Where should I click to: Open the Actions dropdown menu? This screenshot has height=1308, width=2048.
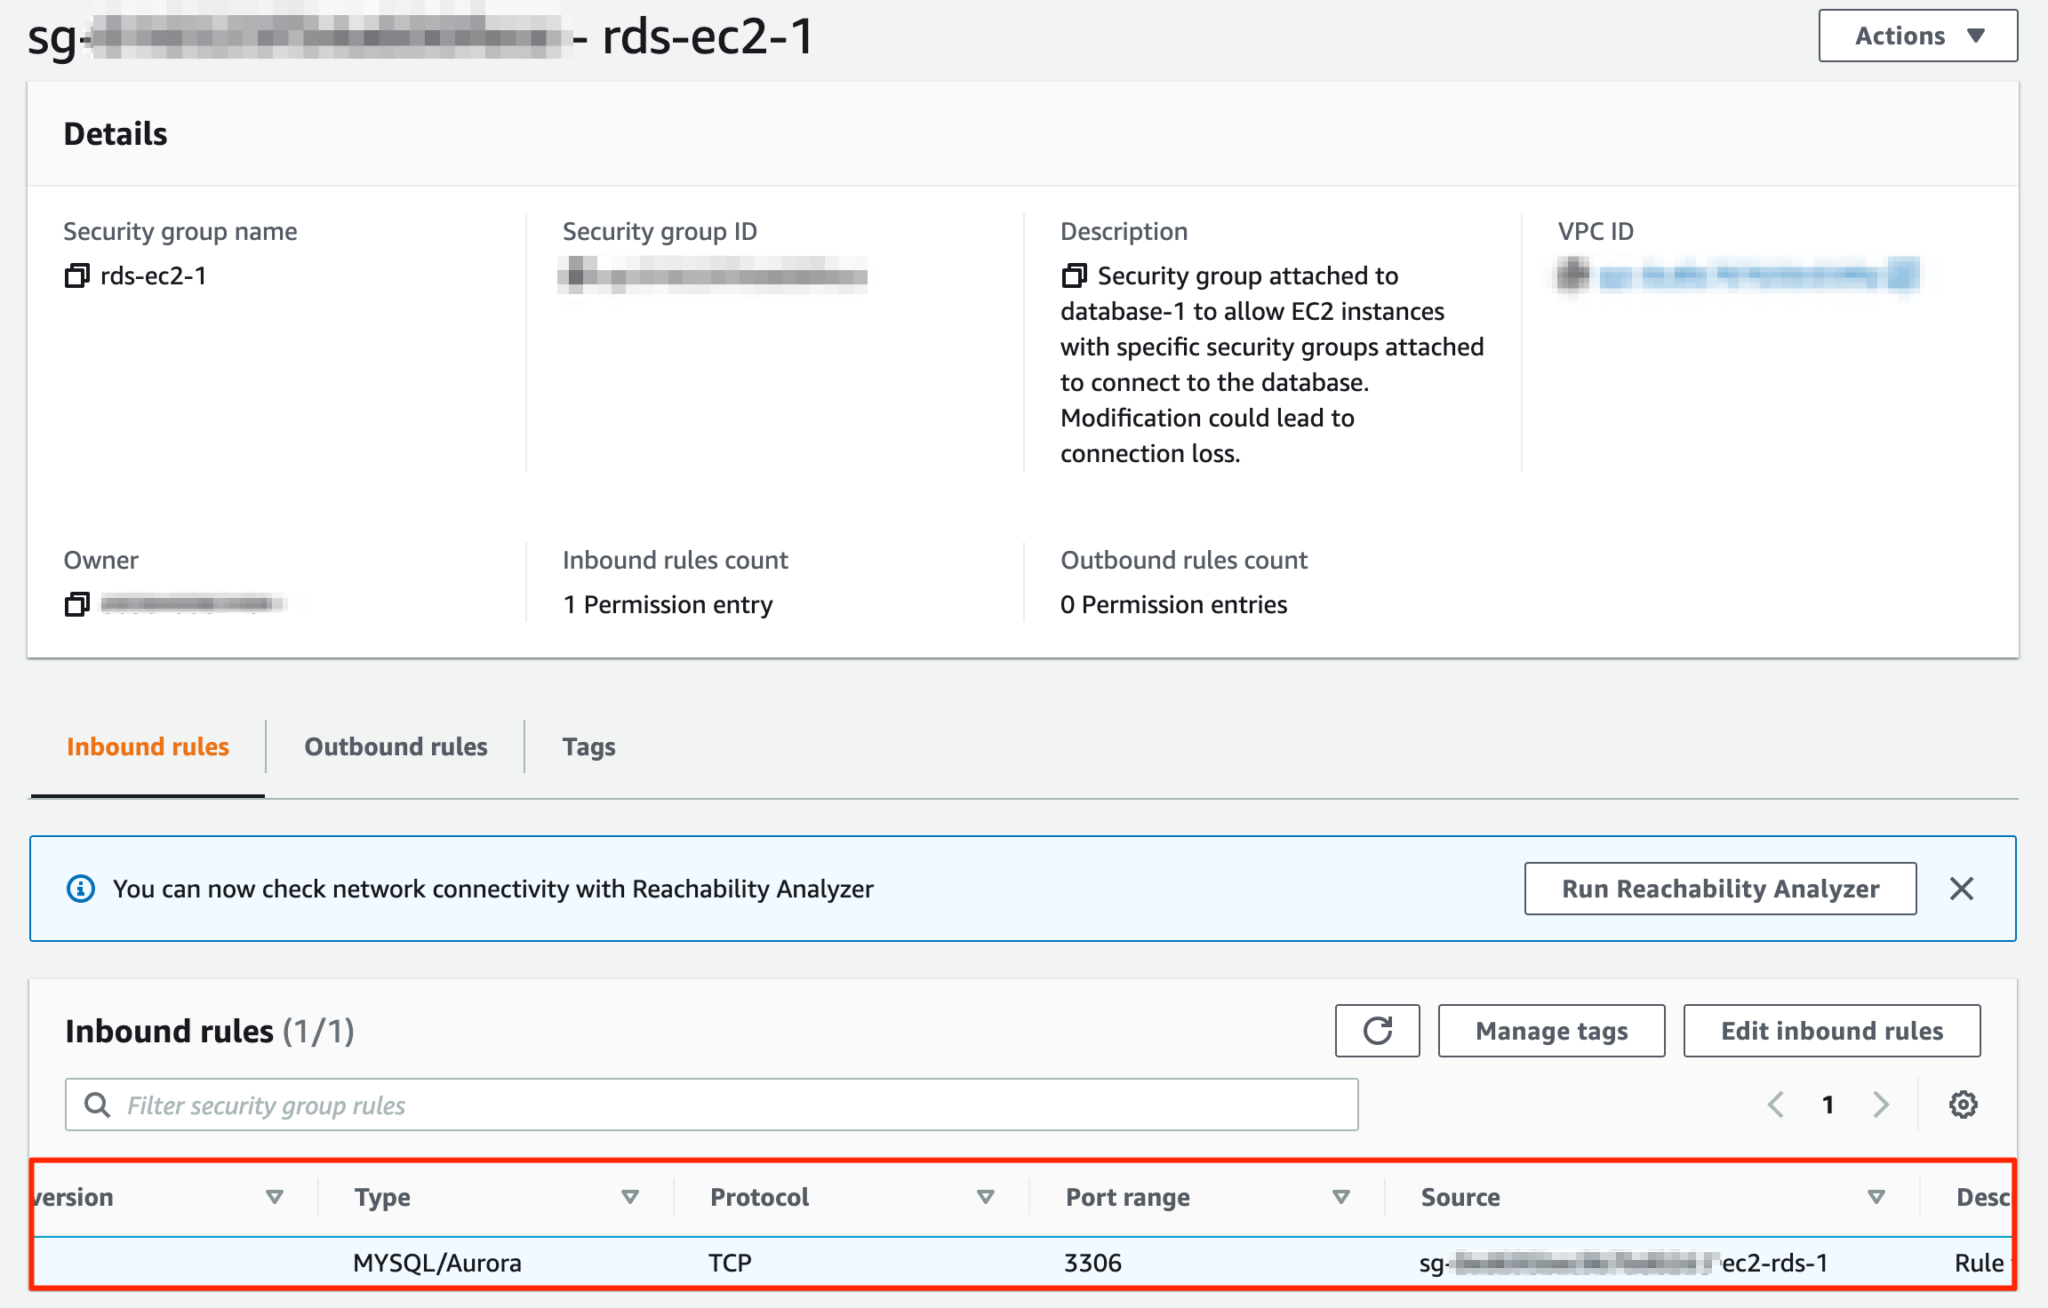click(1917, 35)
